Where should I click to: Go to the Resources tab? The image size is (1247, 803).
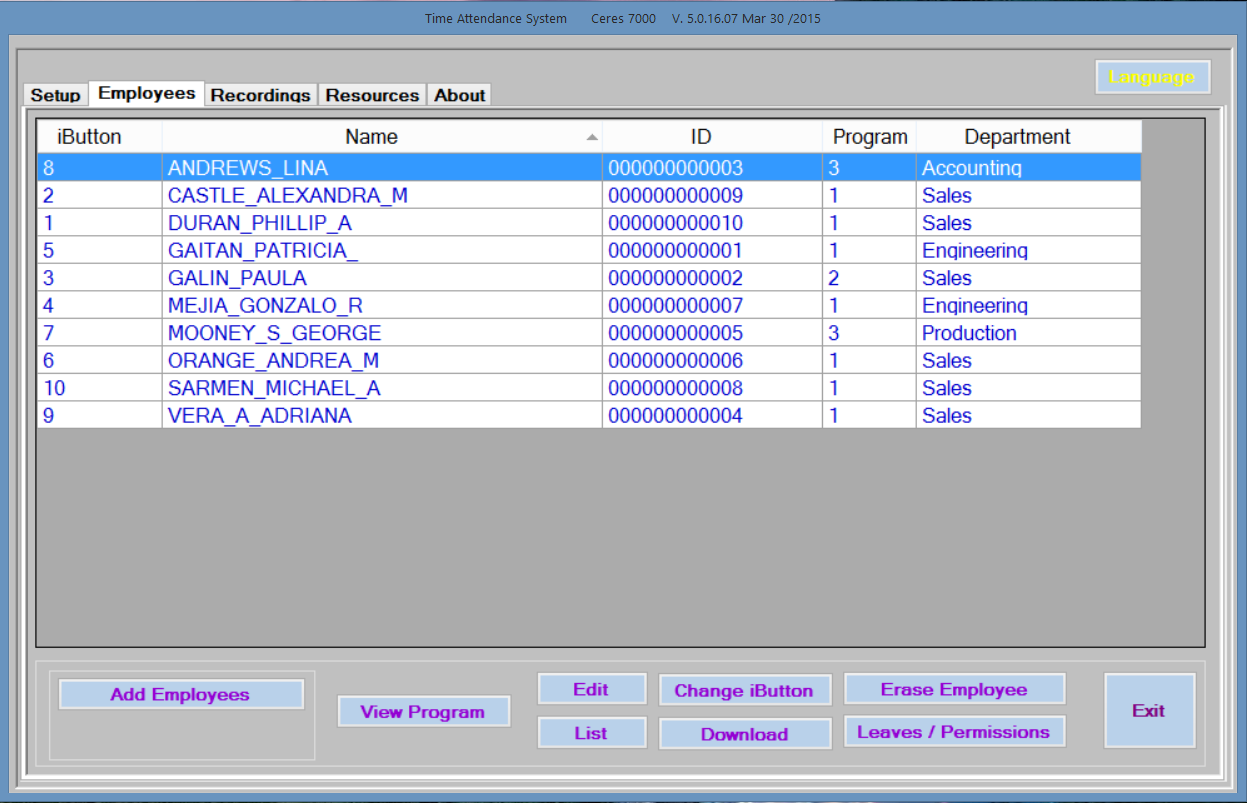point(372,95)
